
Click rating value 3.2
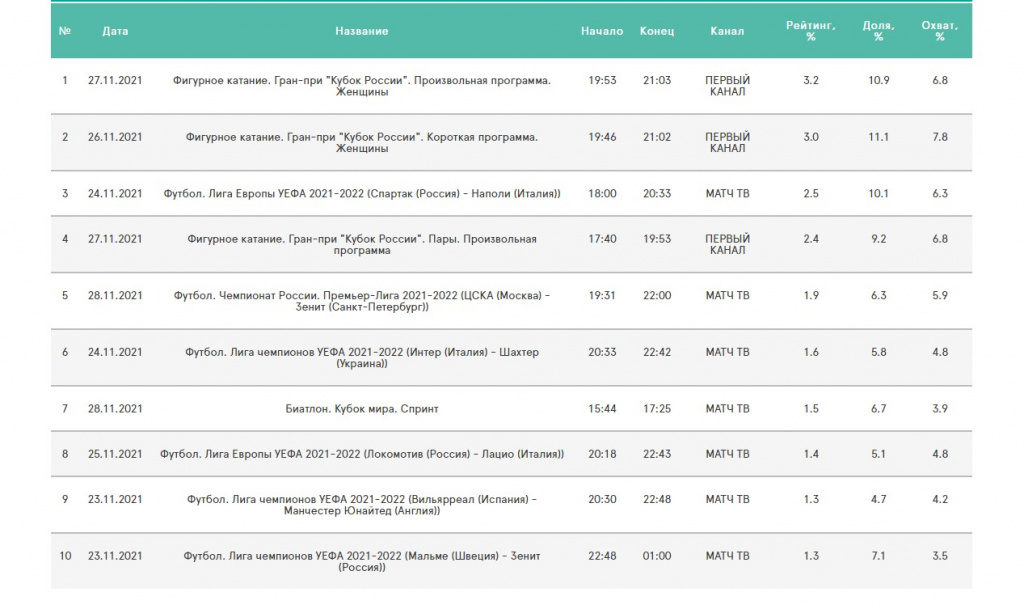click(x=810, y=80)
